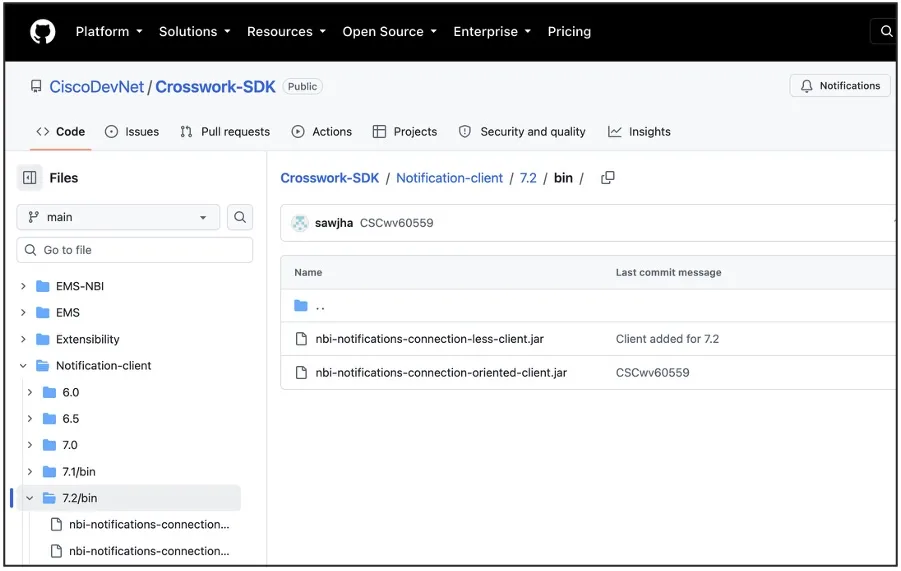Click the Name column header

308,272
